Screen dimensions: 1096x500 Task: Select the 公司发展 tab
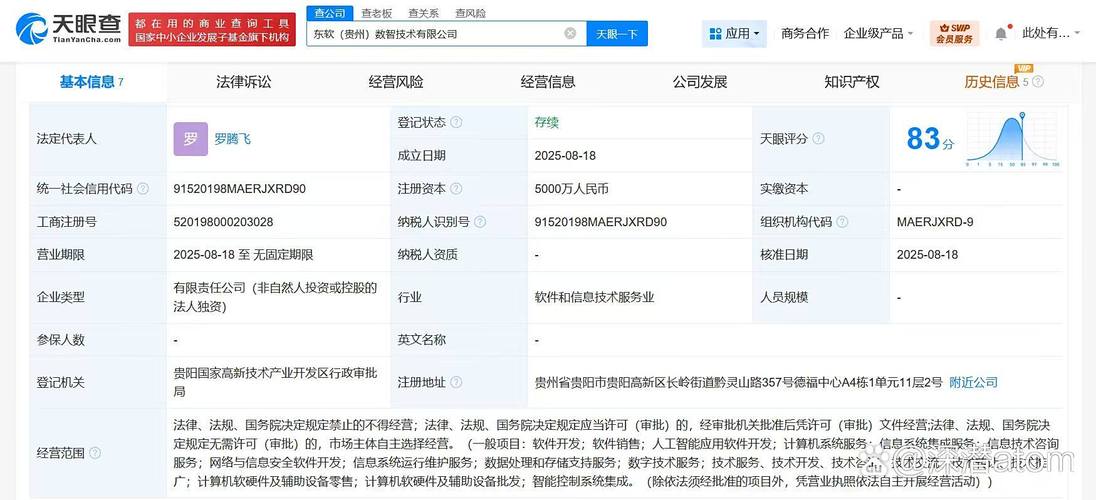[x=700, y=82]
